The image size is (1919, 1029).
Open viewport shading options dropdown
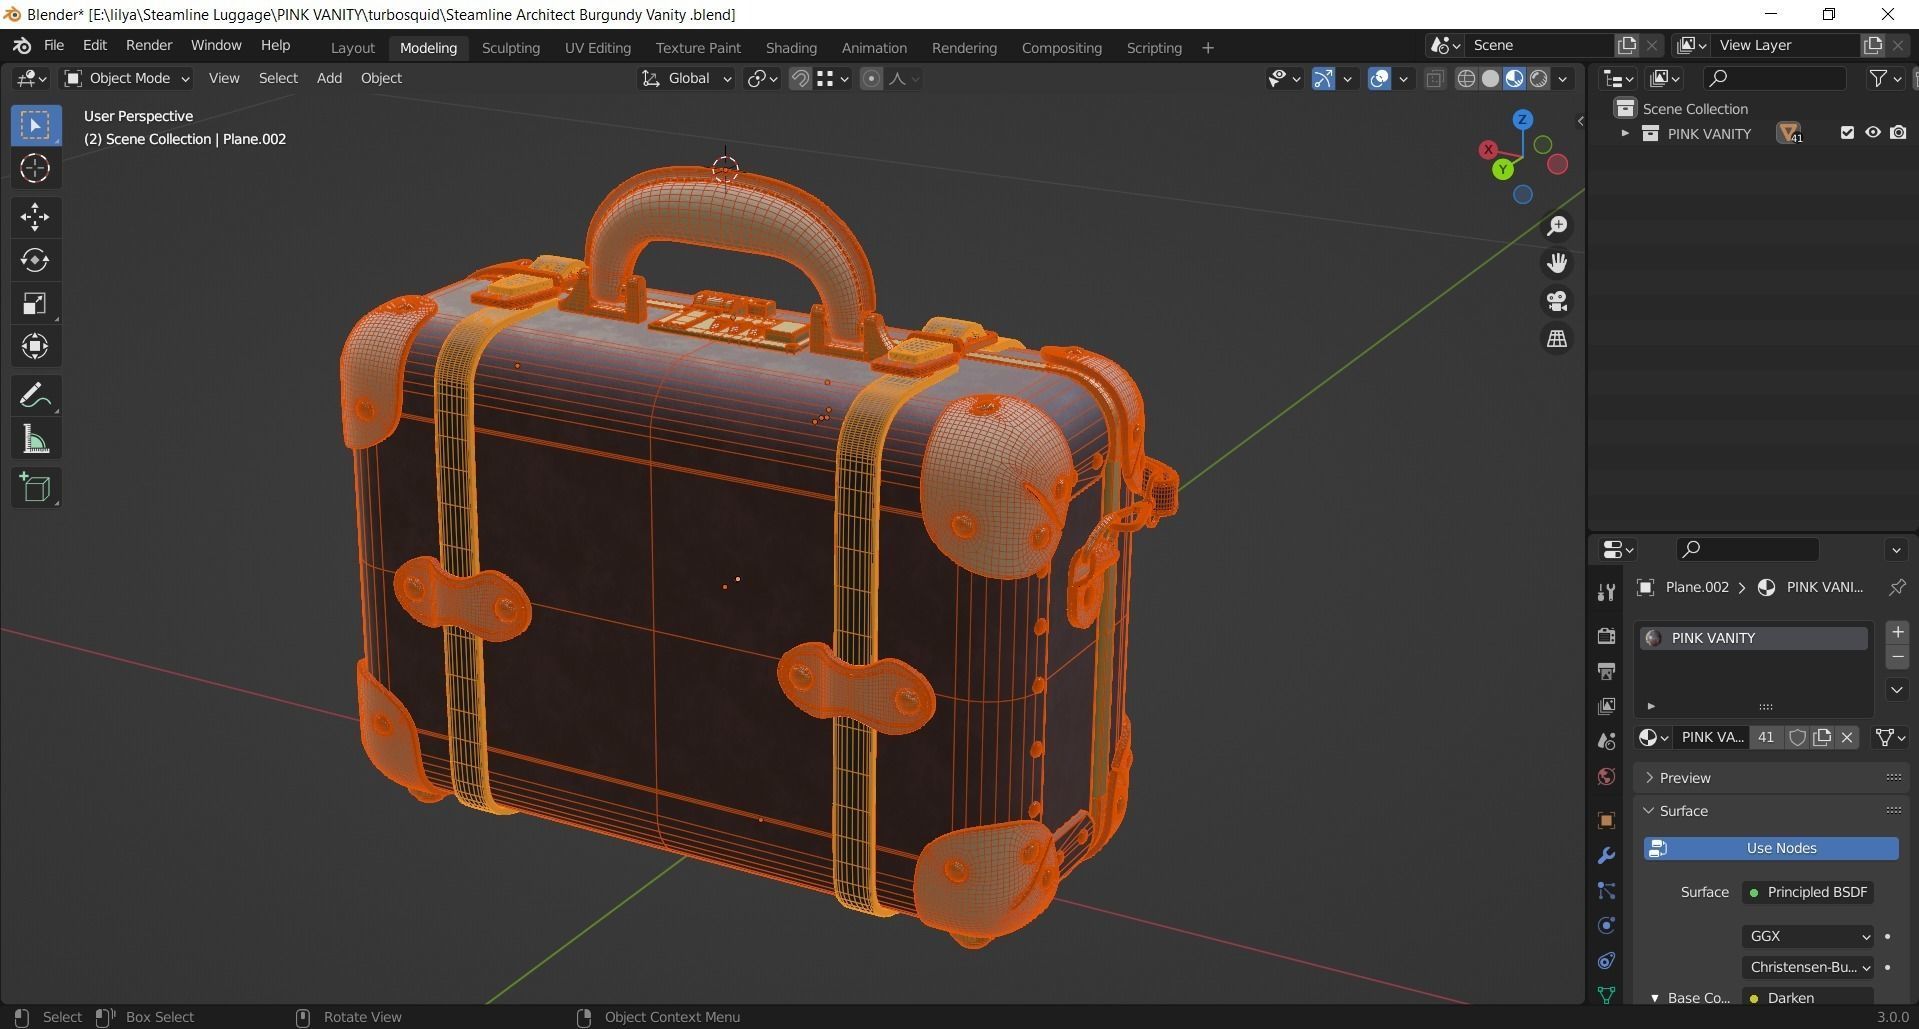click(x=1563, y=79)
